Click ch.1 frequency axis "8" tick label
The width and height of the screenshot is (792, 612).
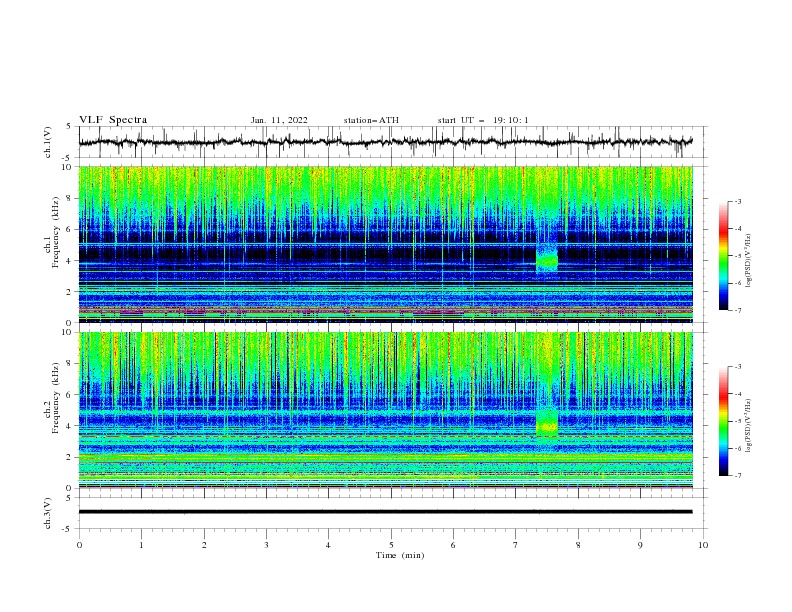click(69, 198)
